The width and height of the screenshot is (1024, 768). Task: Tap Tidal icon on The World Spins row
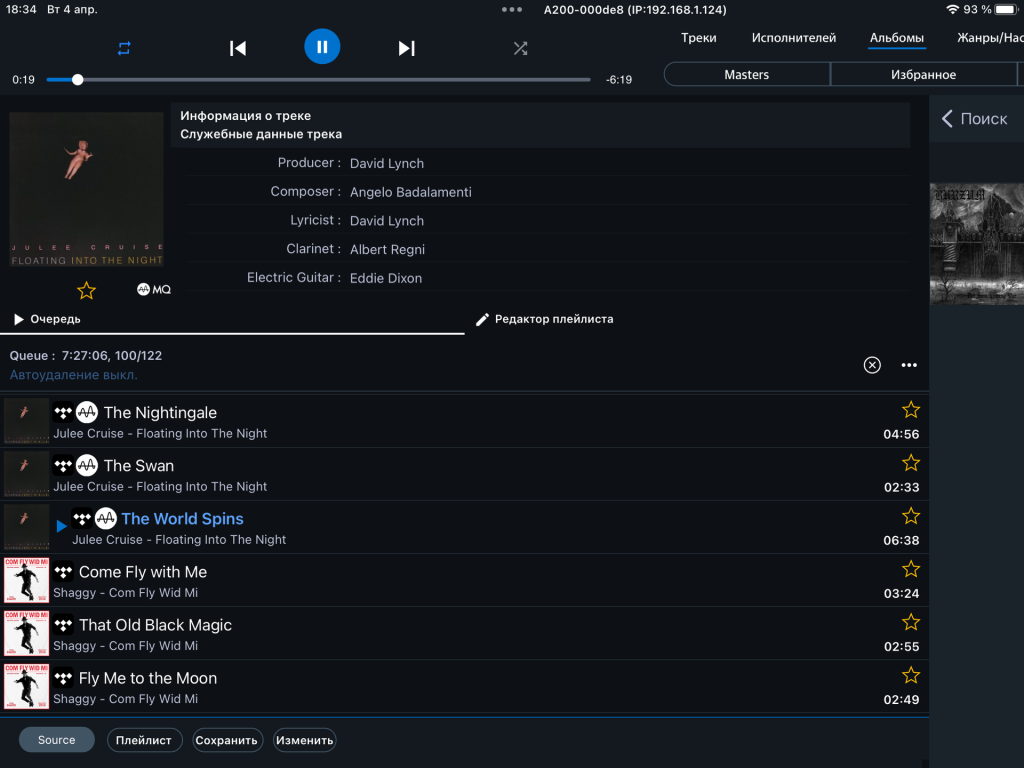tap(82, 519)
